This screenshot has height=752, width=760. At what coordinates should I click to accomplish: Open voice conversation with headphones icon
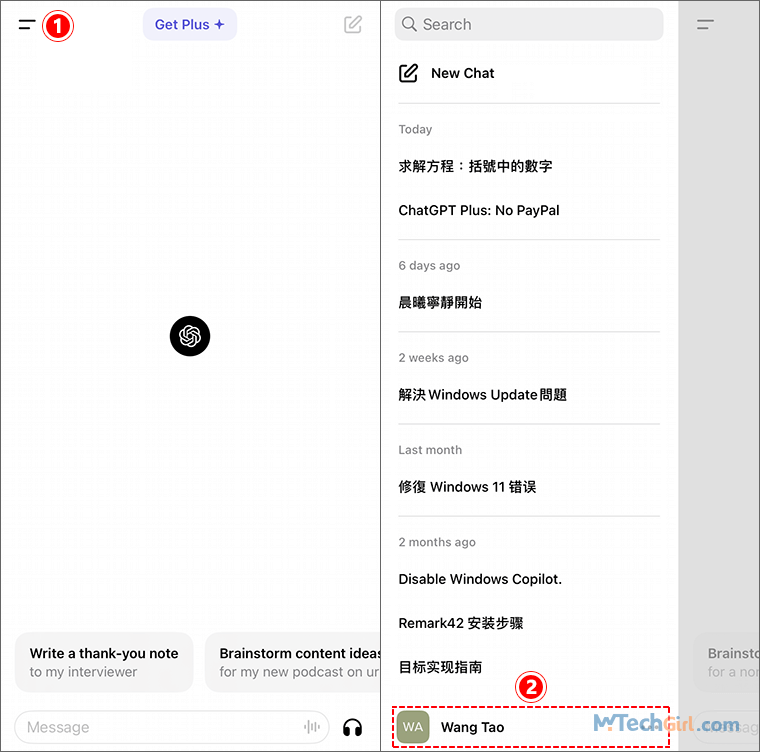click(x=352, y=727)
